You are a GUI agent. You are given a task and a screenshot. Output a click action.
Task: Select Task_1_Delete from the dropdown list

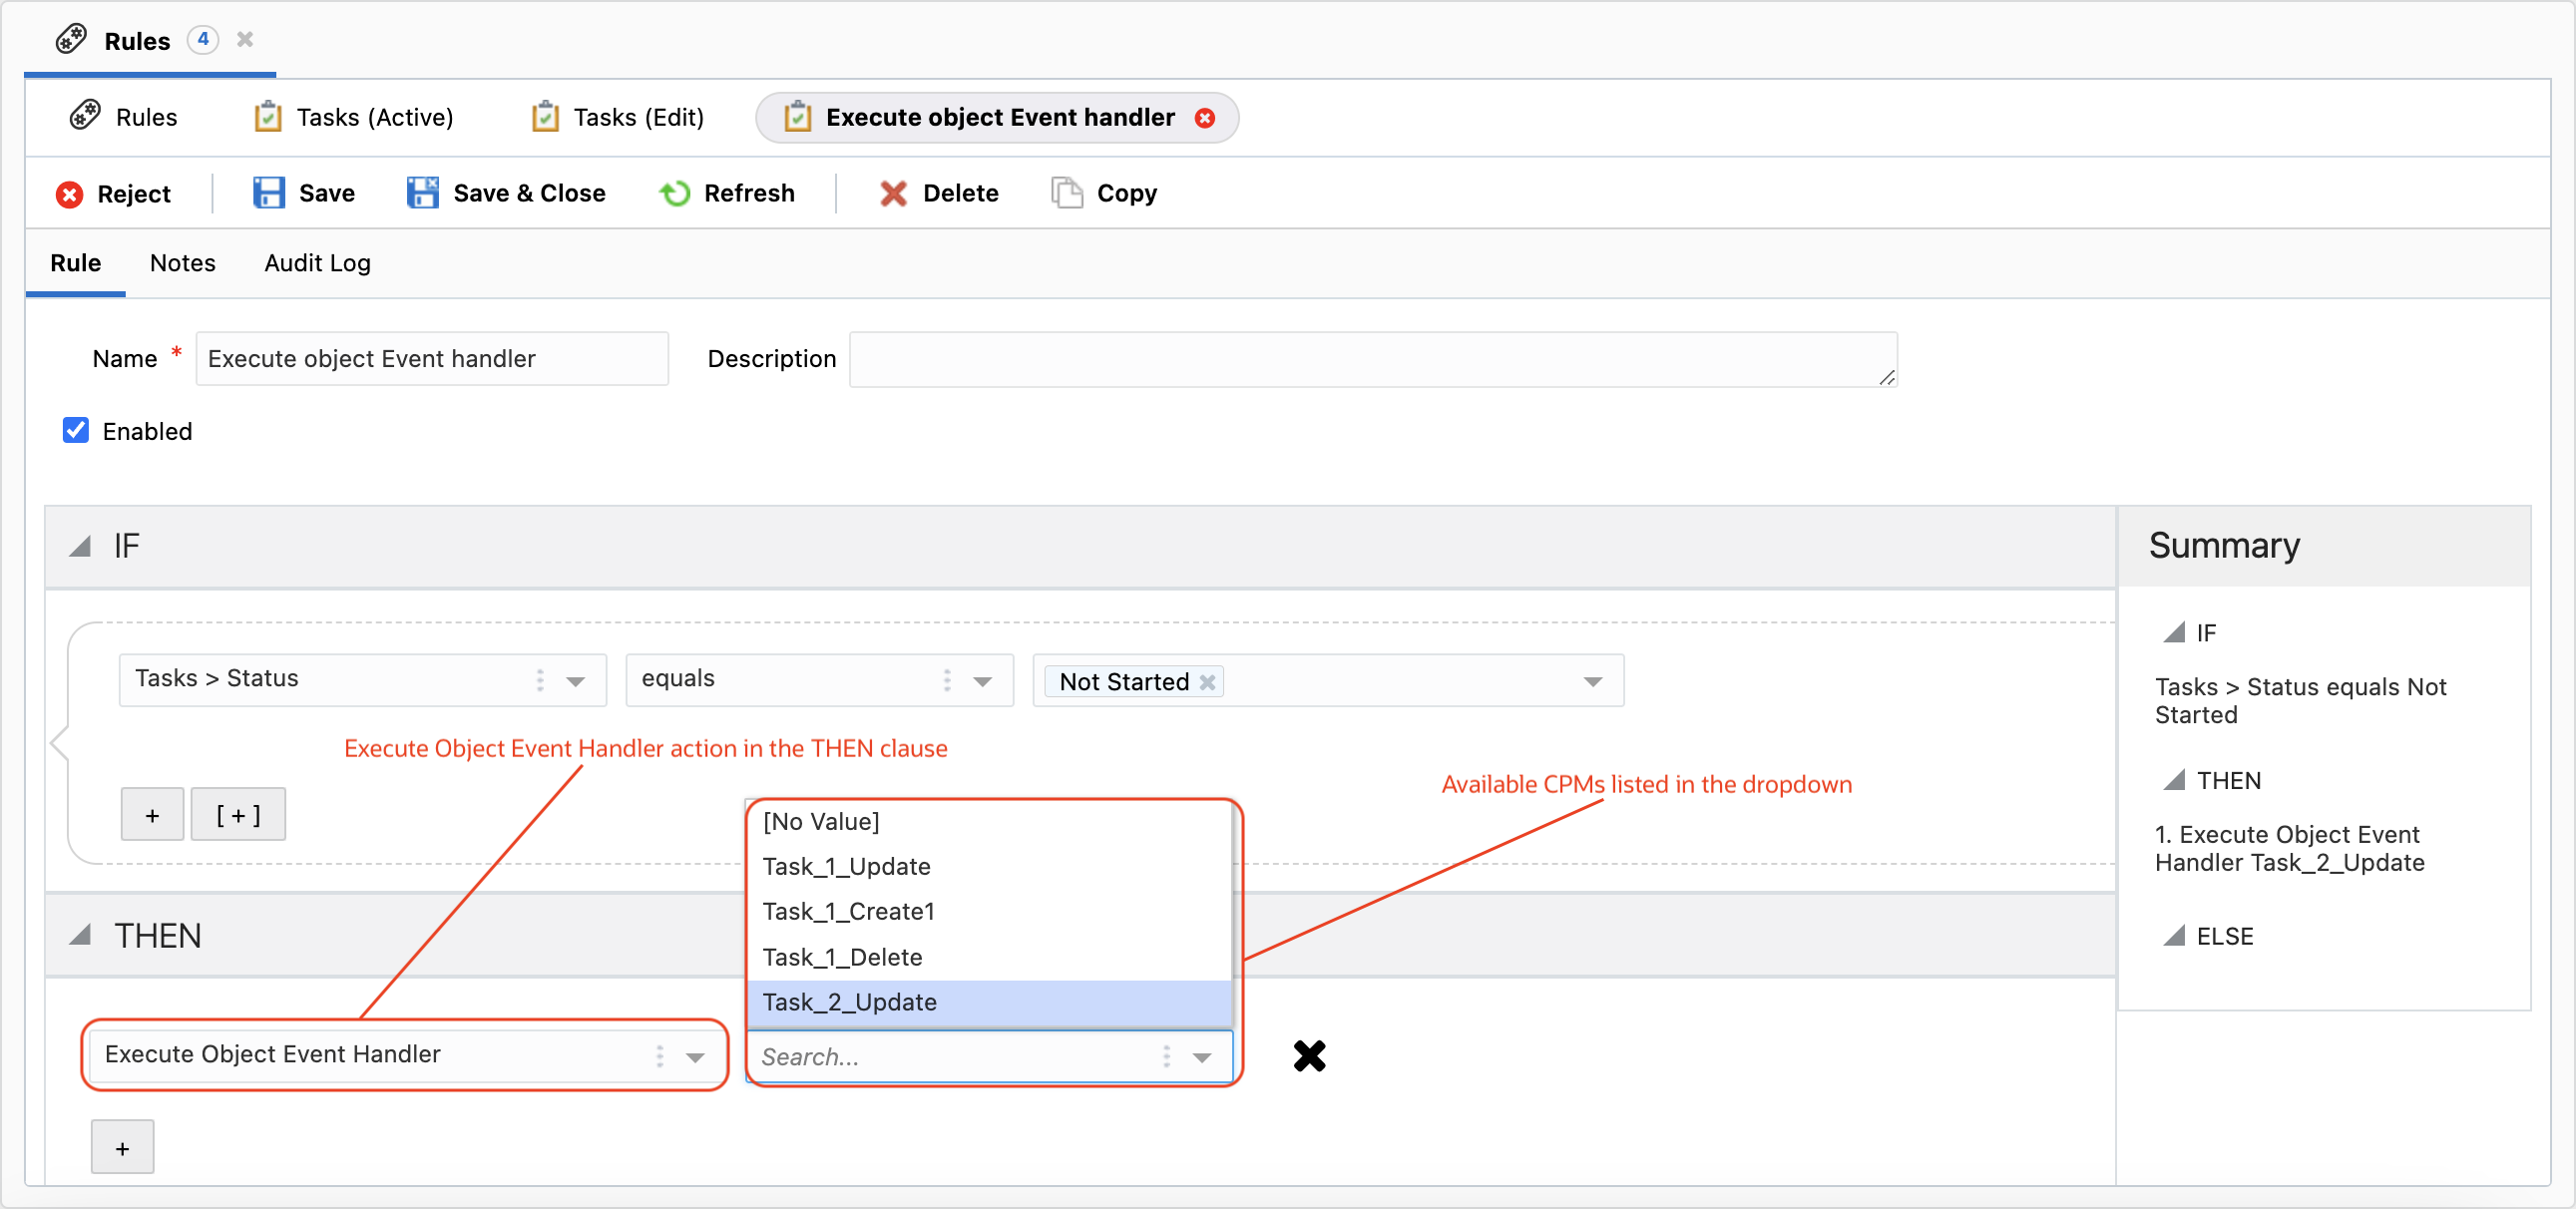[842, 957]
